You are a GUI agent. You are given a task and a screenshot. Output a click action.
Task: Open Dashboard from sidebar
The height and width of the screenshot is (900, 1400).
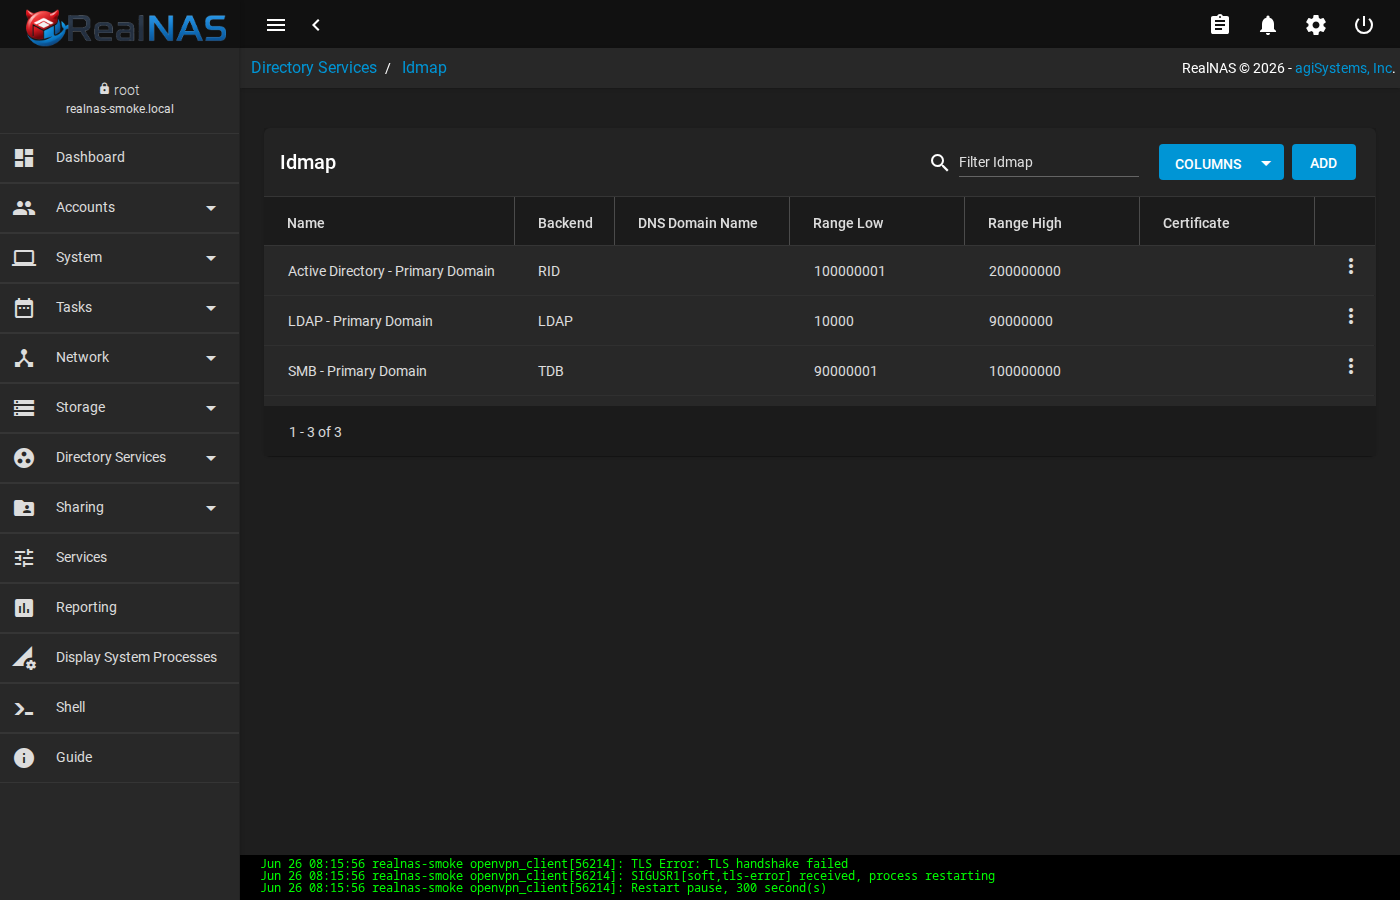[x=120, y=157]
